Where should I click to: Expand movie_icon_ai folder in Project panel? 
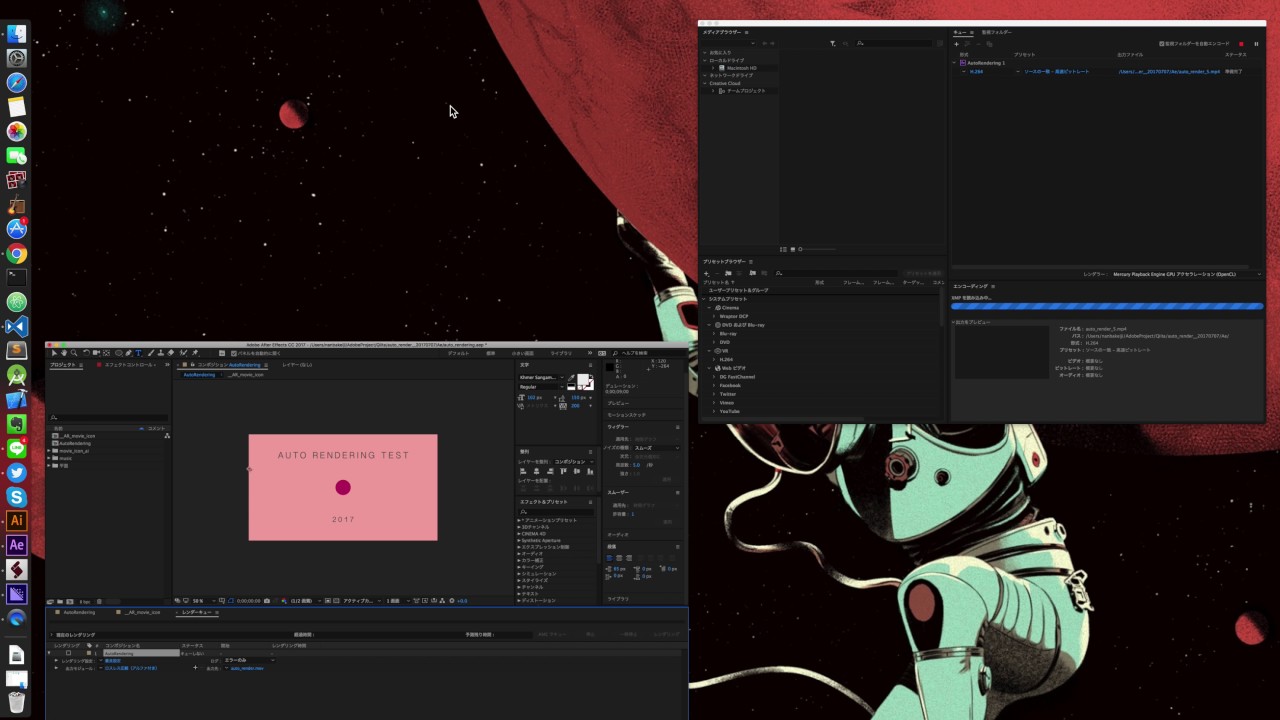pyautogui.click(x=49, y=451)
